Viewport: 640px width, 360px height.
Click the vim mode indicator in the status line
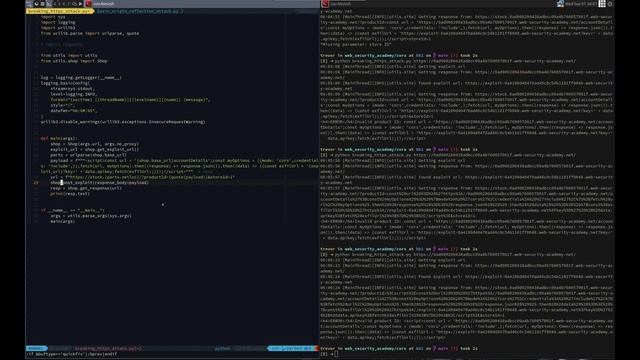pos(36,349)
